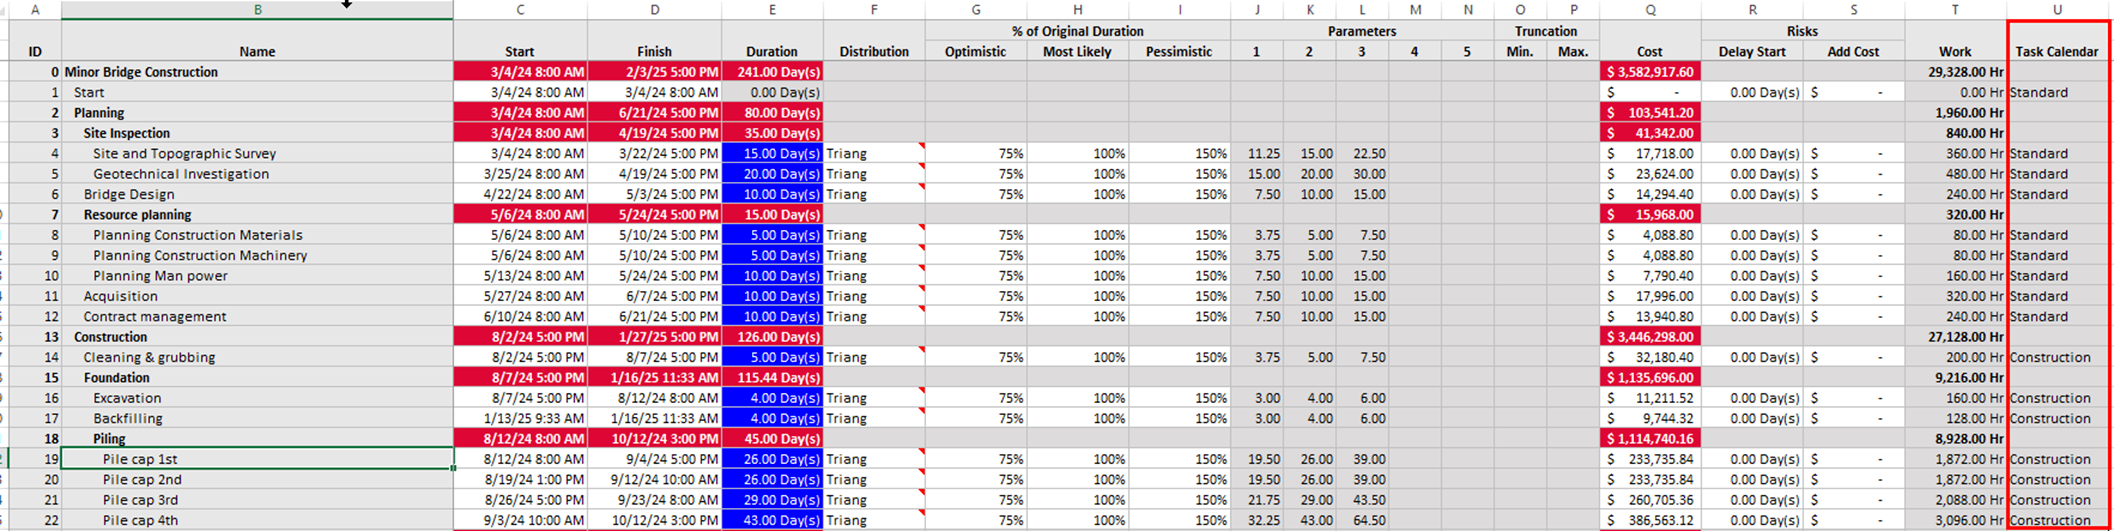Select the 2/3/25 5:00 PM finish cell

click(654, 72)
